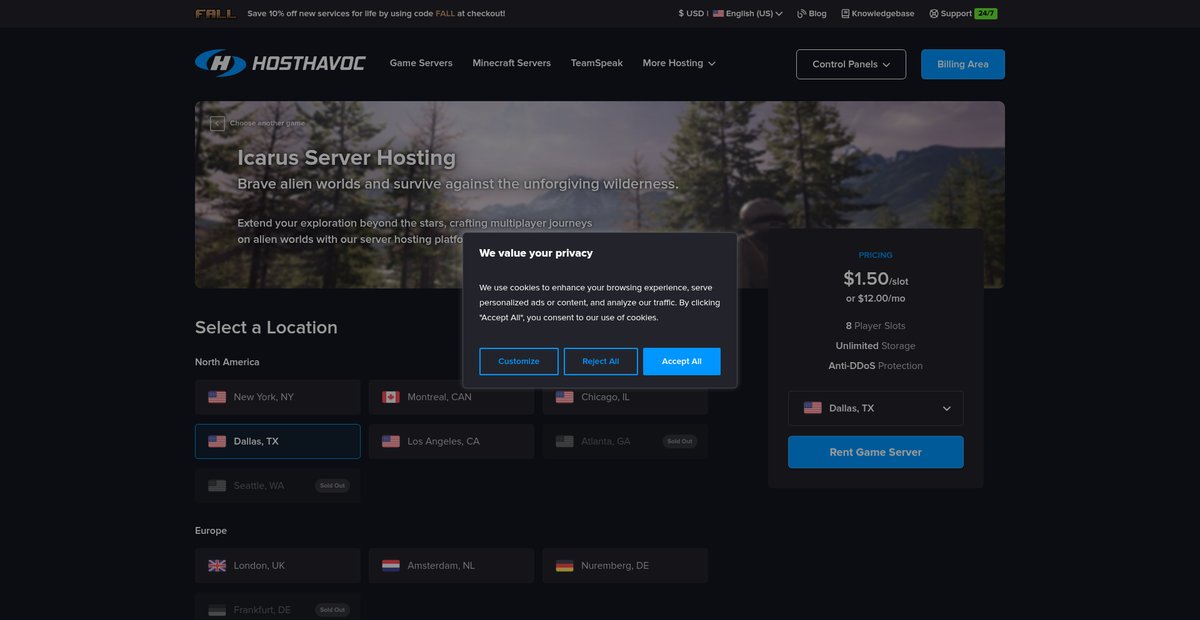The image size is (1200, 620).
Task: Click the Canadian flag on Montreal, CAN
Action: click(x=391, y=397)
